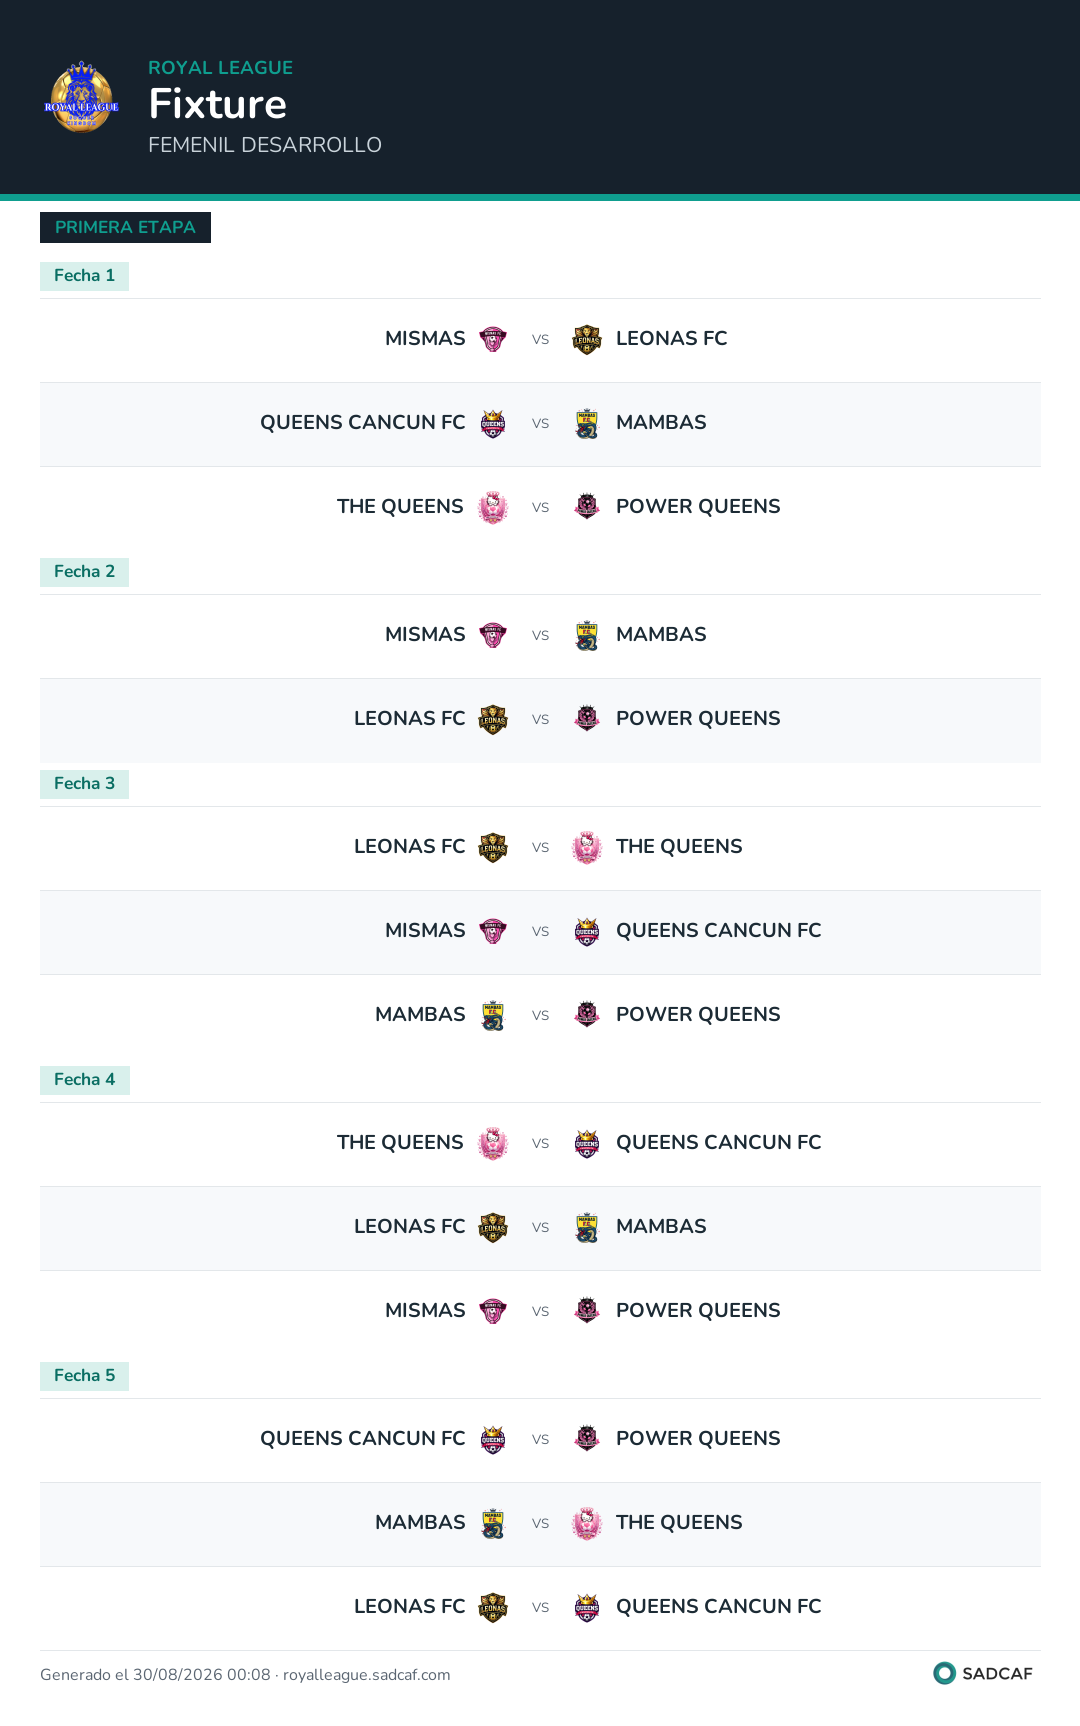Click Queens Cancun FC badge in Fecha 1
Viewport: 1080px width, 1726px height.
(x=493, y=423)
